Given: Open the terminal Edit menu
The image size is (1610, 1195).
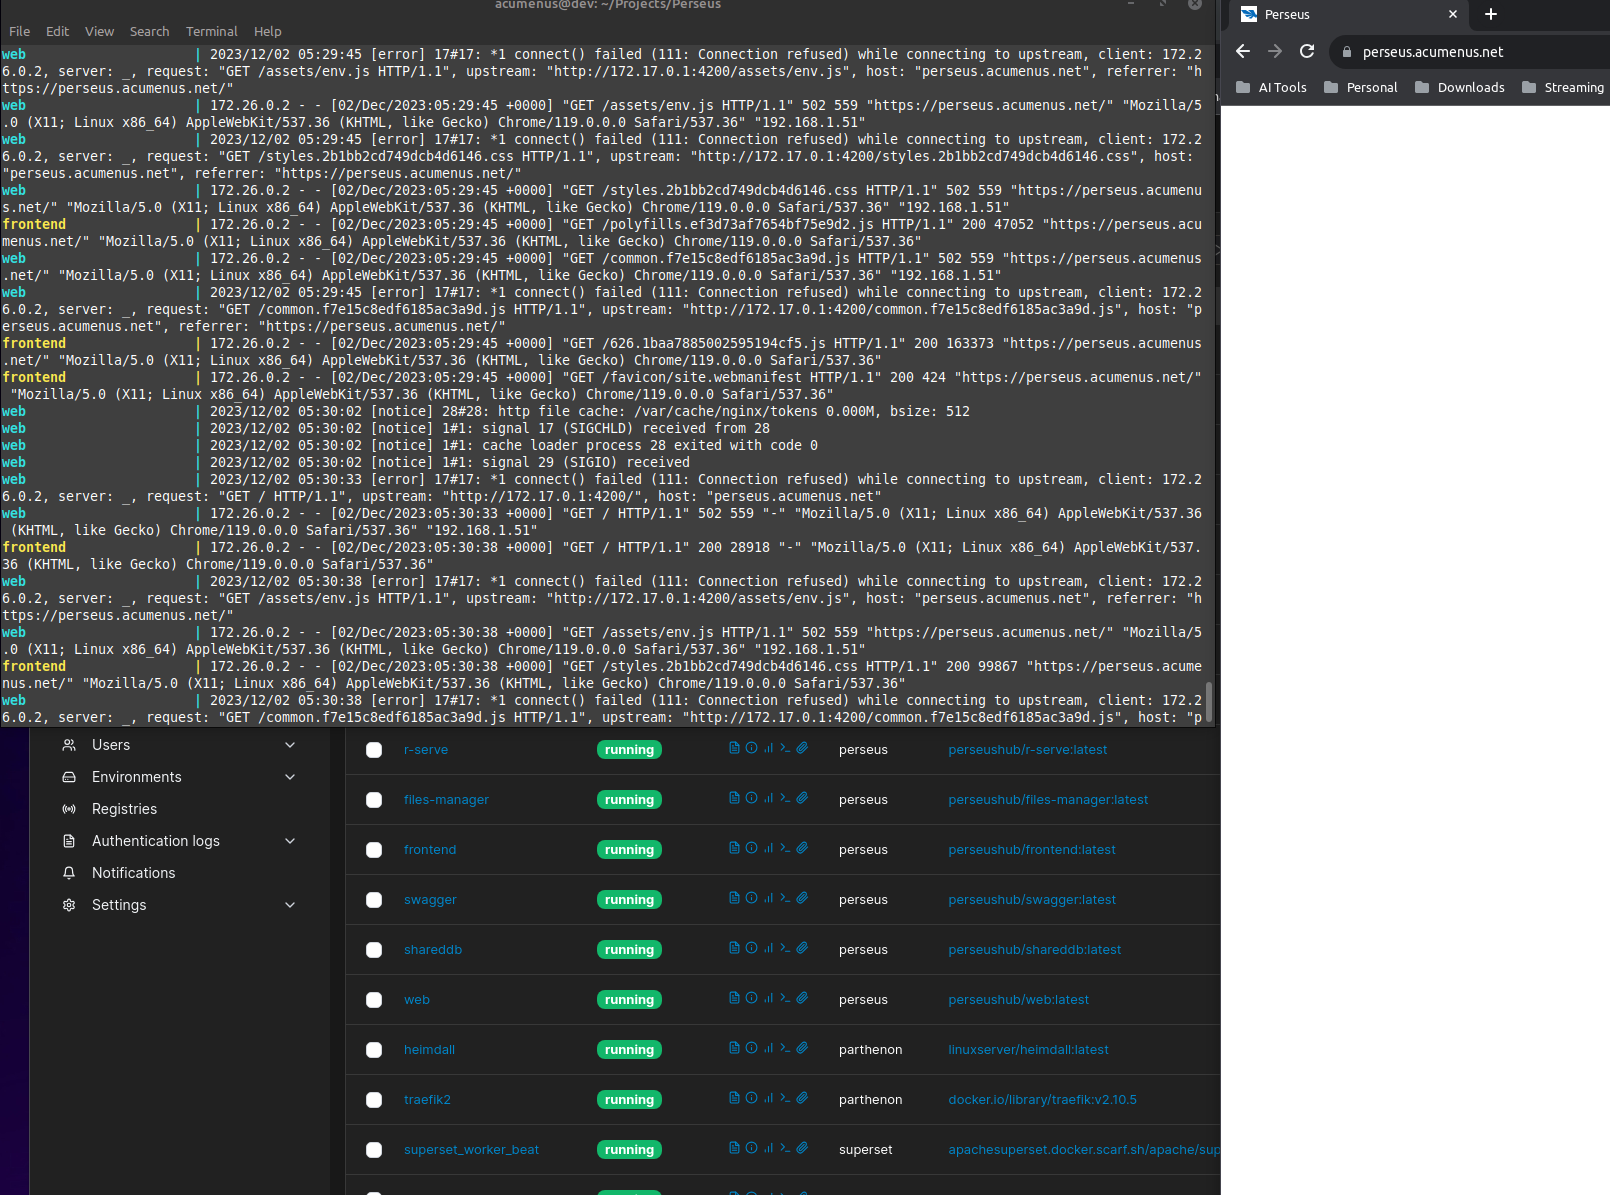Looking at the screenshot, I should coord(57,31).
